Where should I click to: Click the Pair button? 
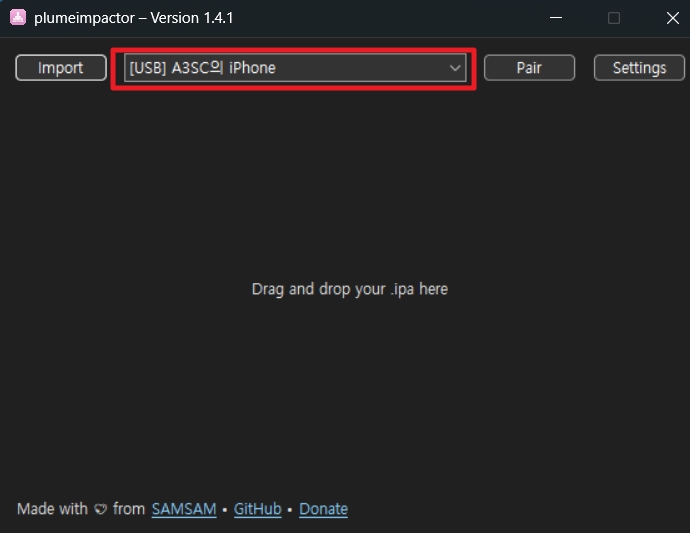(529, 68)
